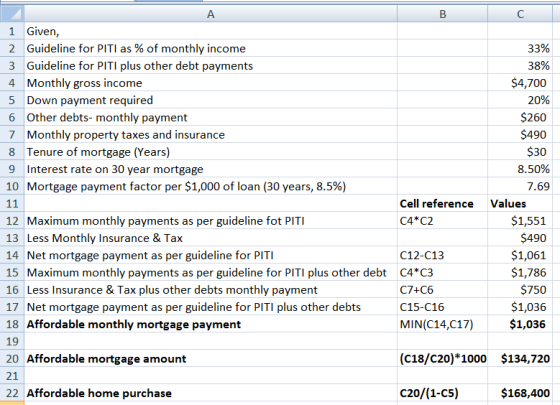Click 'Affordable mortgage amount' cell

click(x=211, y=359)
